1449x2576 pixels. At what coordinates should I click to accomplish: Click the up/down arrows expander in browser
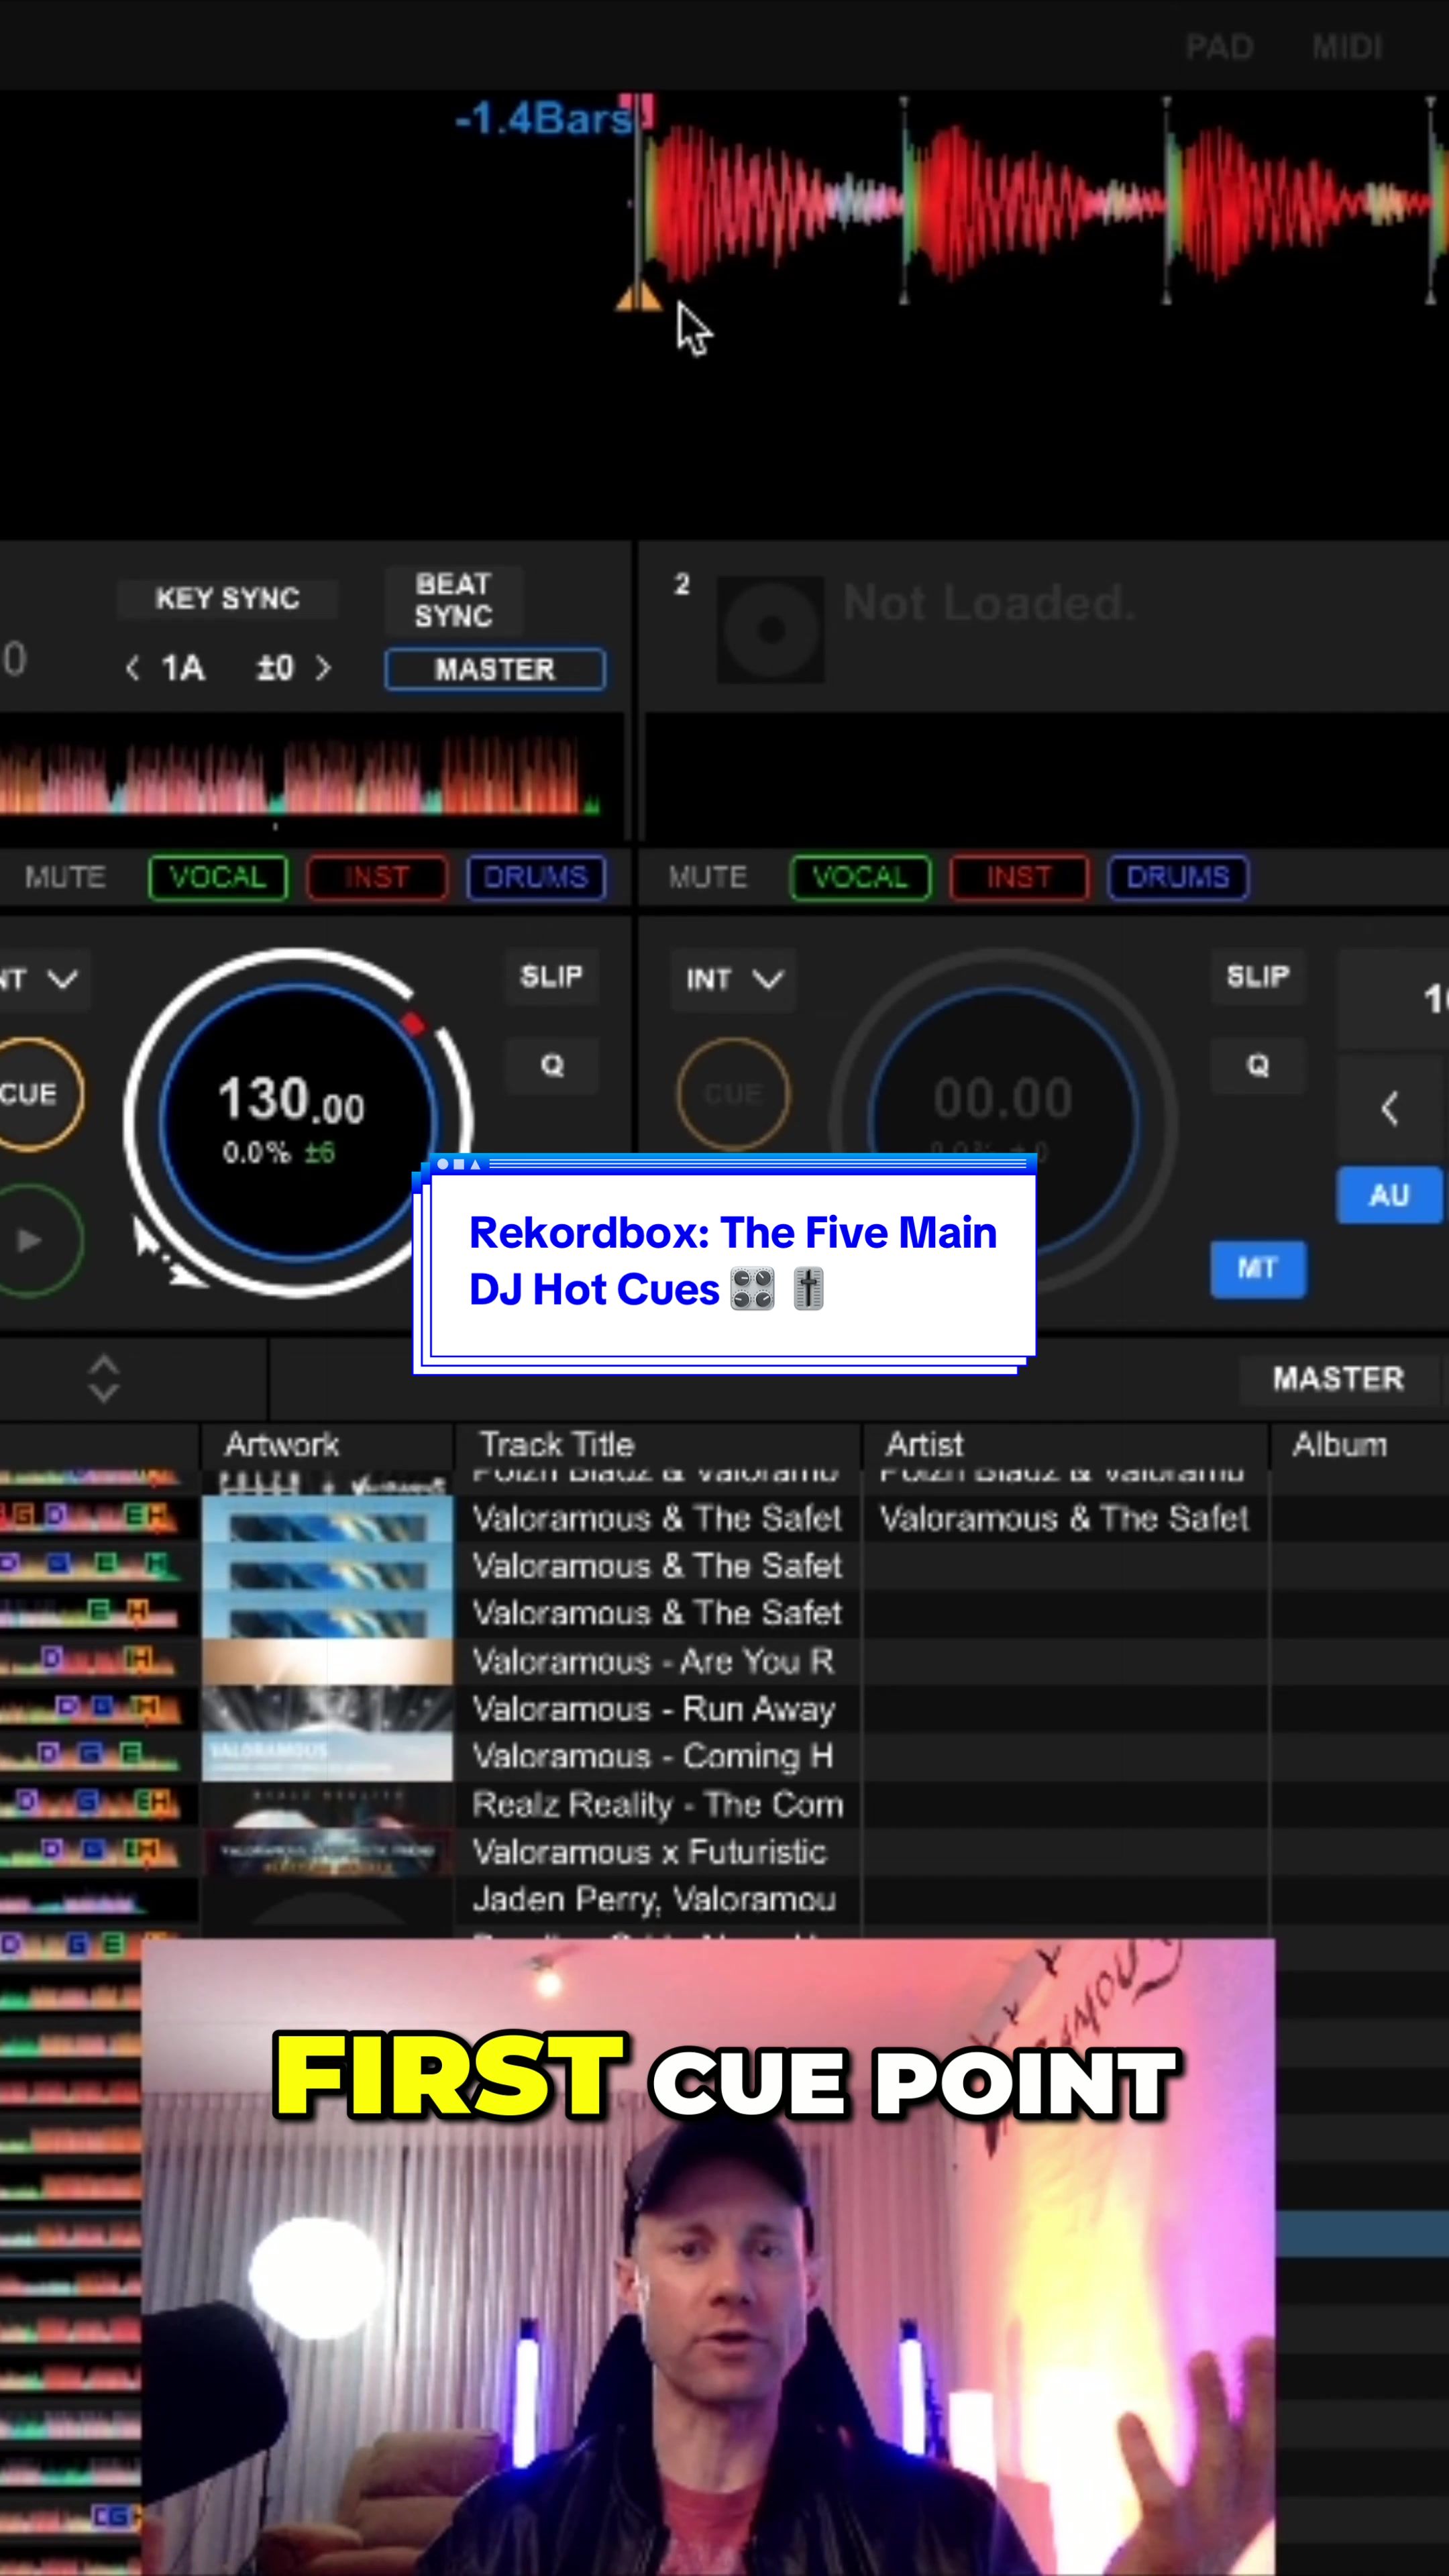(104, 1380)
